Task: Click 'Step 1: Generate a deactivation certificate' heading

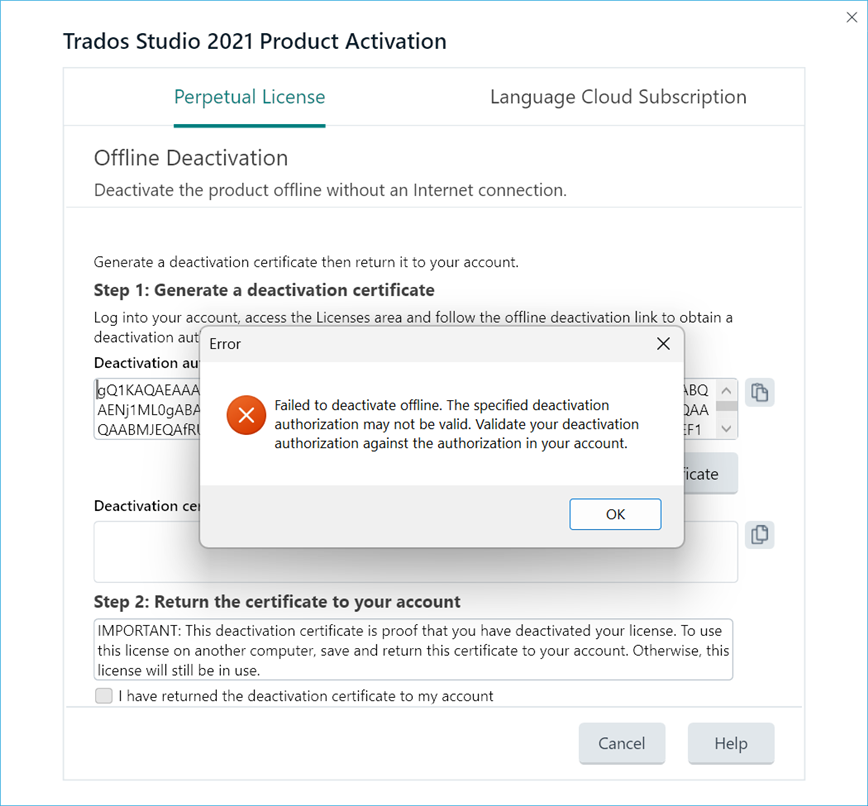Action: pos(264,290)
